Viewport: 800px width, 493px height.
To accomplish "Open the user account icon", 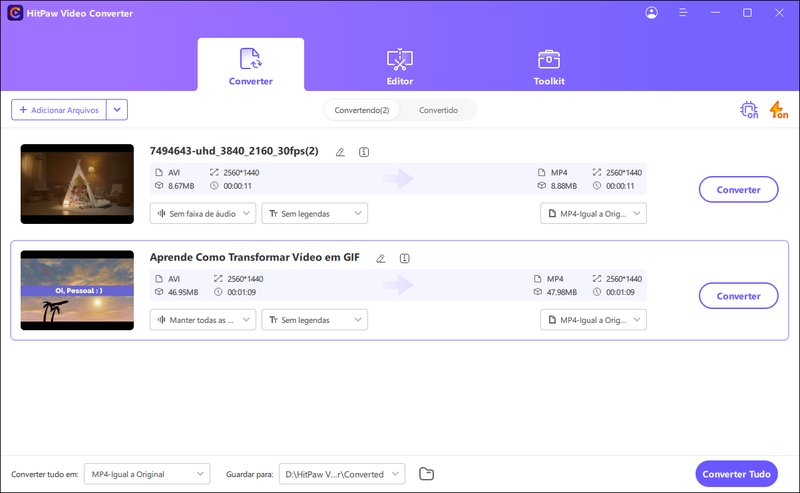I will [x=652, y=13].
